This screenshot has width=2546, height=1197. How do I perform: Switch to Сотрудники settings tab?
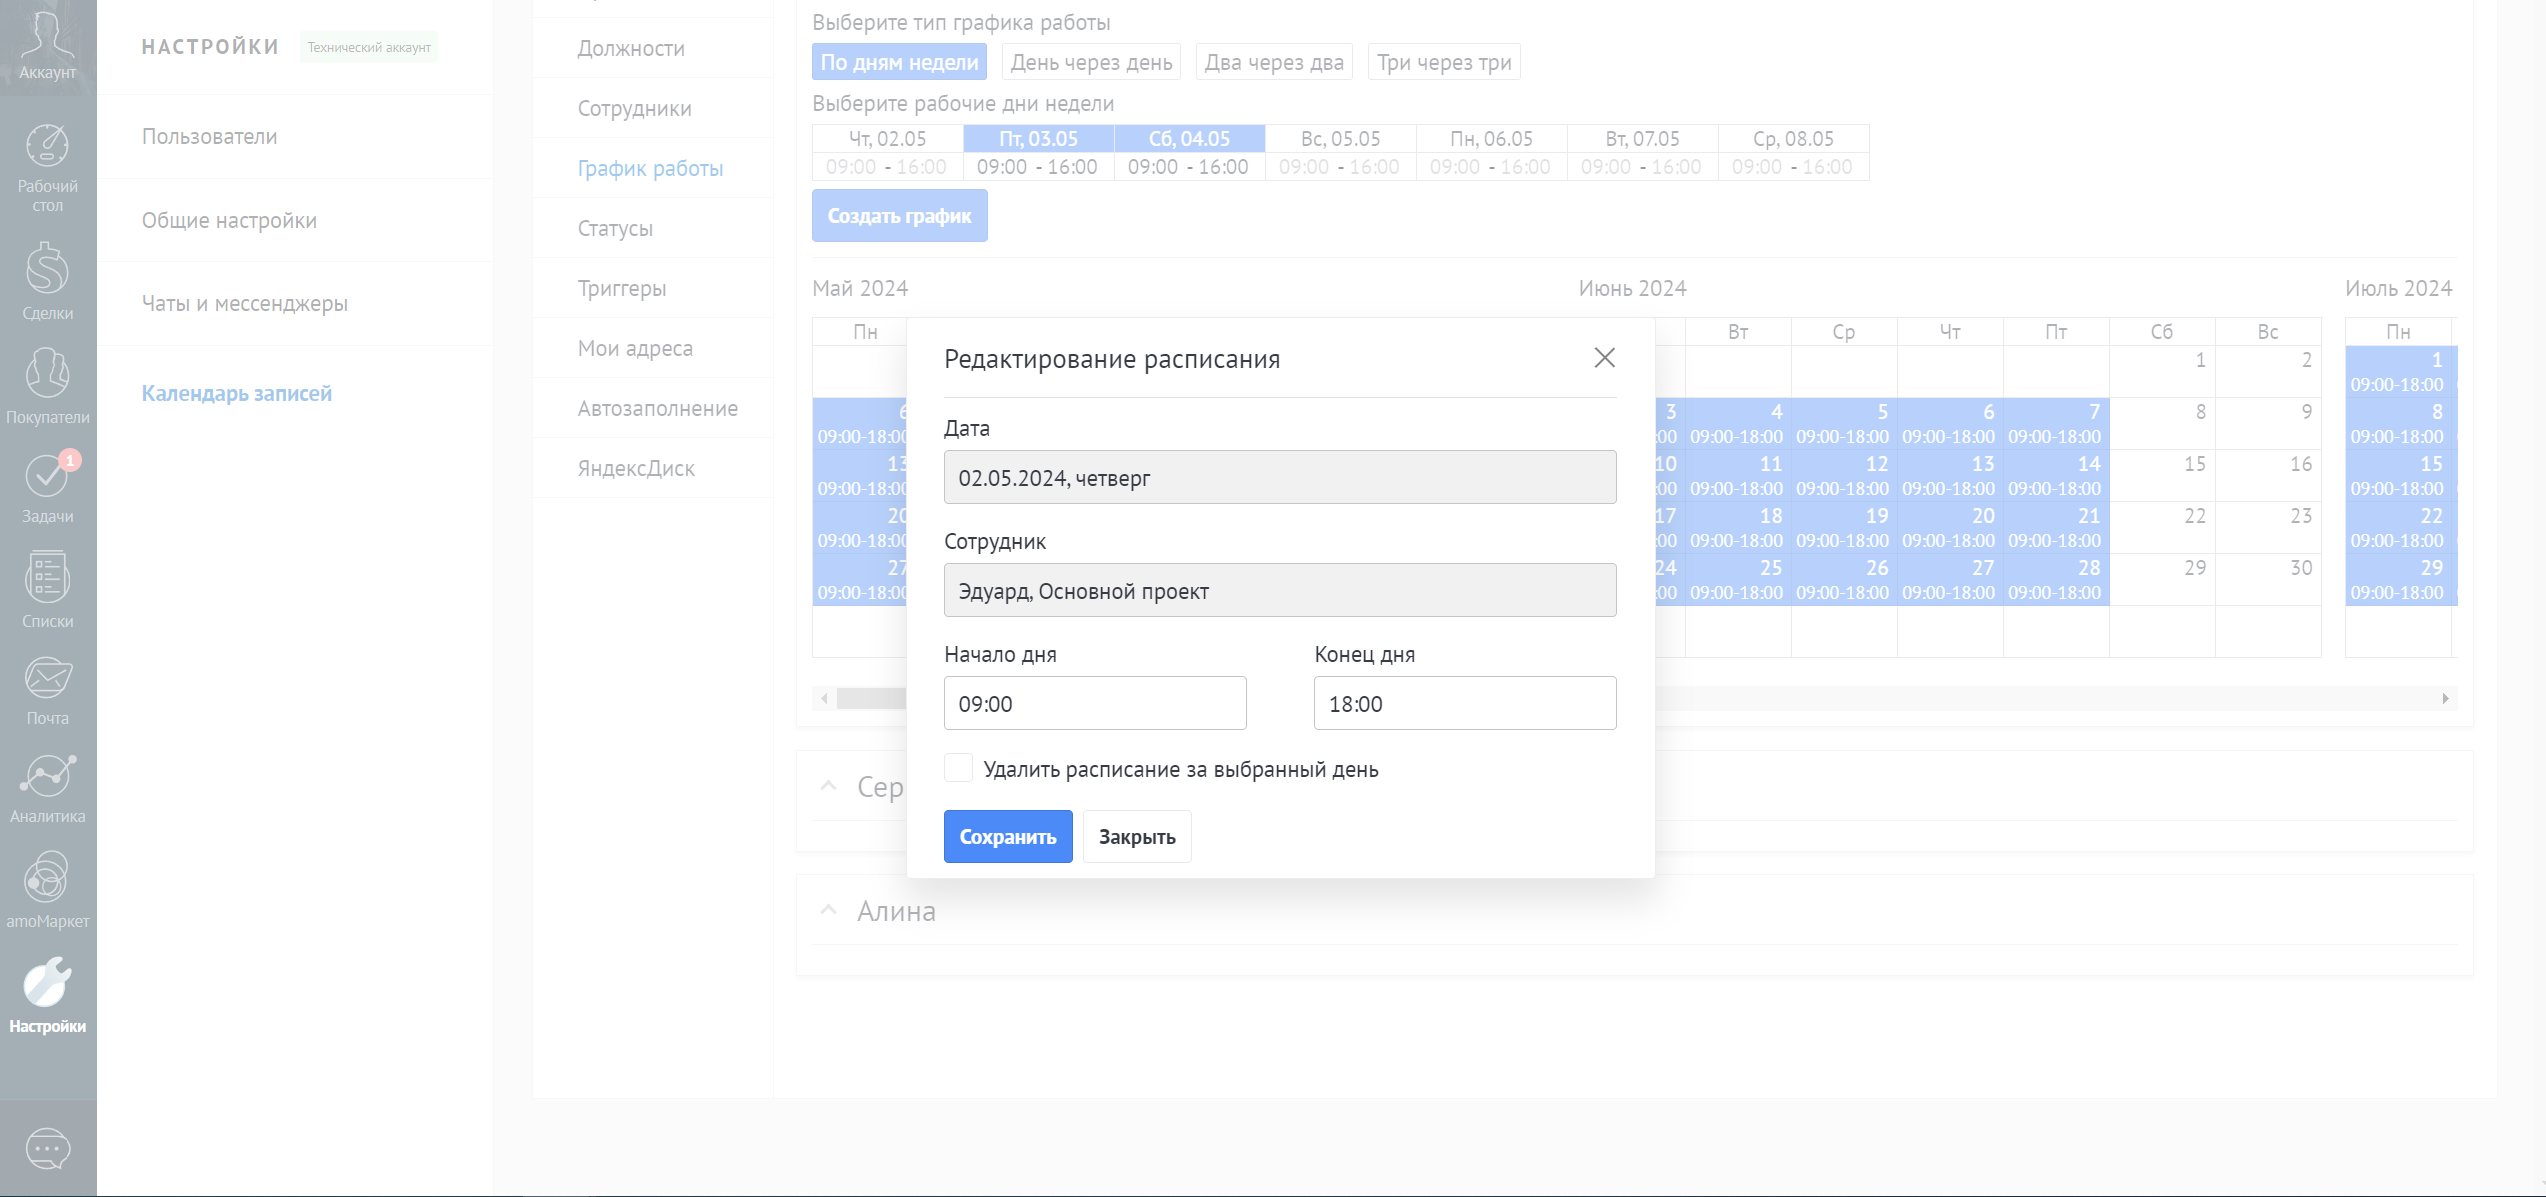(x=634, y=108)
